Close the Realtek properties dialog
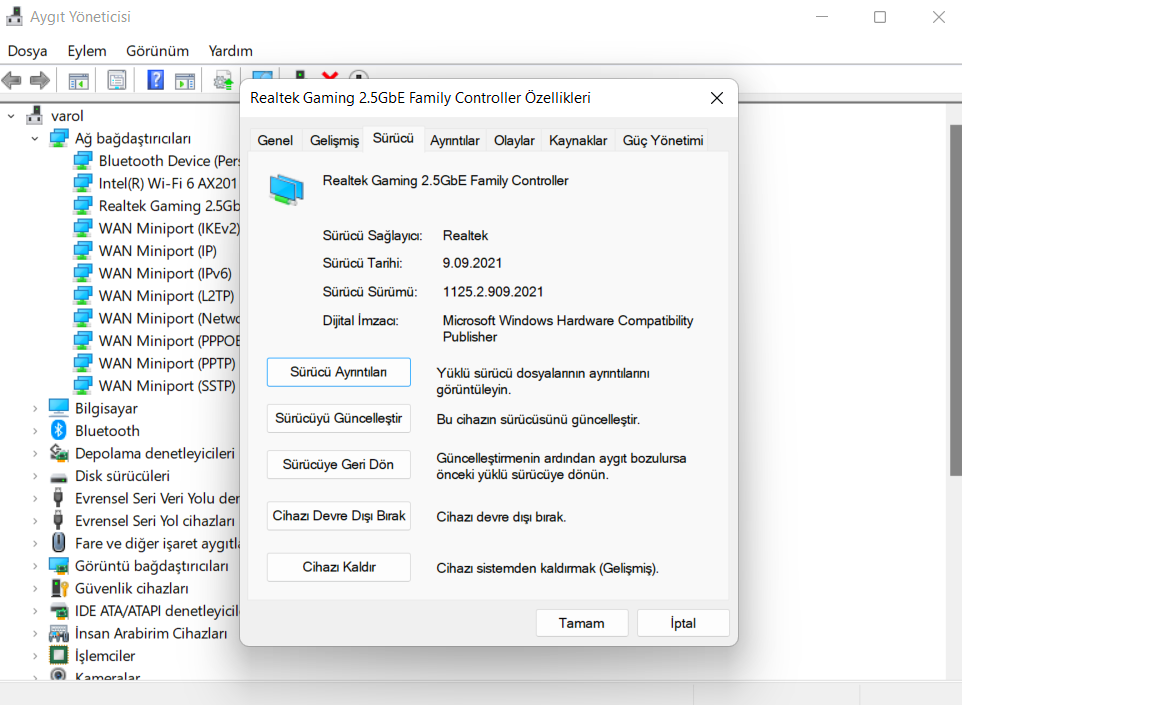This screenshot has width=1152, height=705. click(x=717, y=98)
